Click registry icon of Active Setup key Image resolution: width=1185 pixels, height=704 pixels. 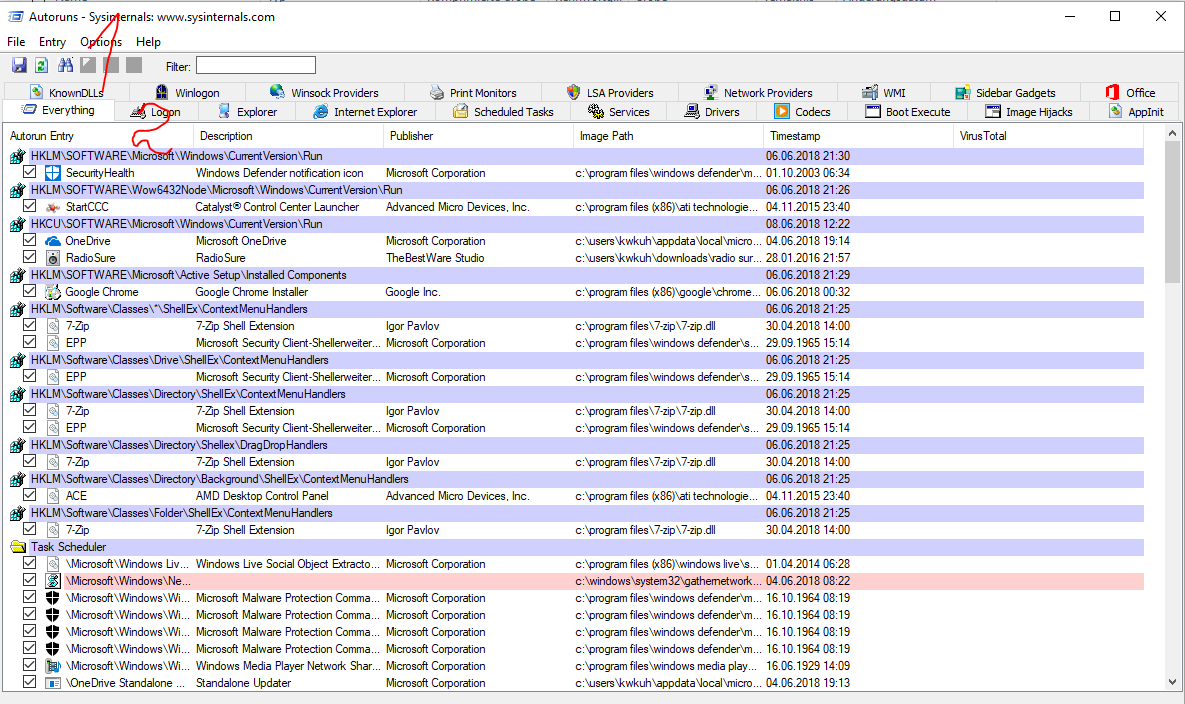point(18,275)
